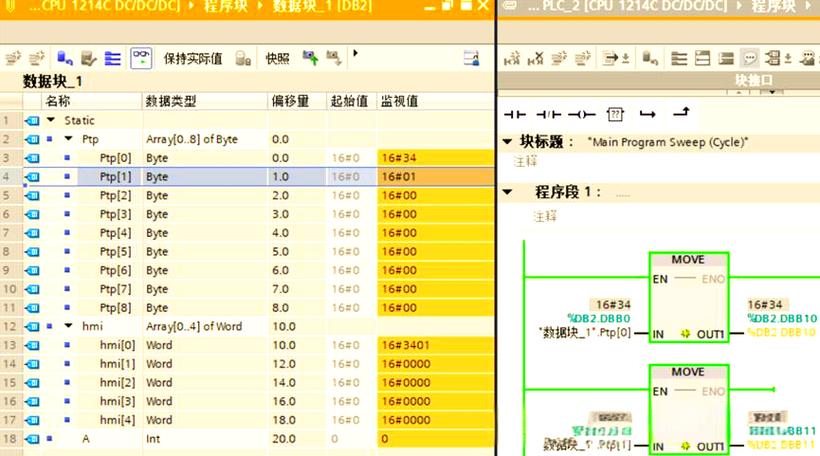
Task: Click the 保持实际值 button
Action: tap(192, 59)
